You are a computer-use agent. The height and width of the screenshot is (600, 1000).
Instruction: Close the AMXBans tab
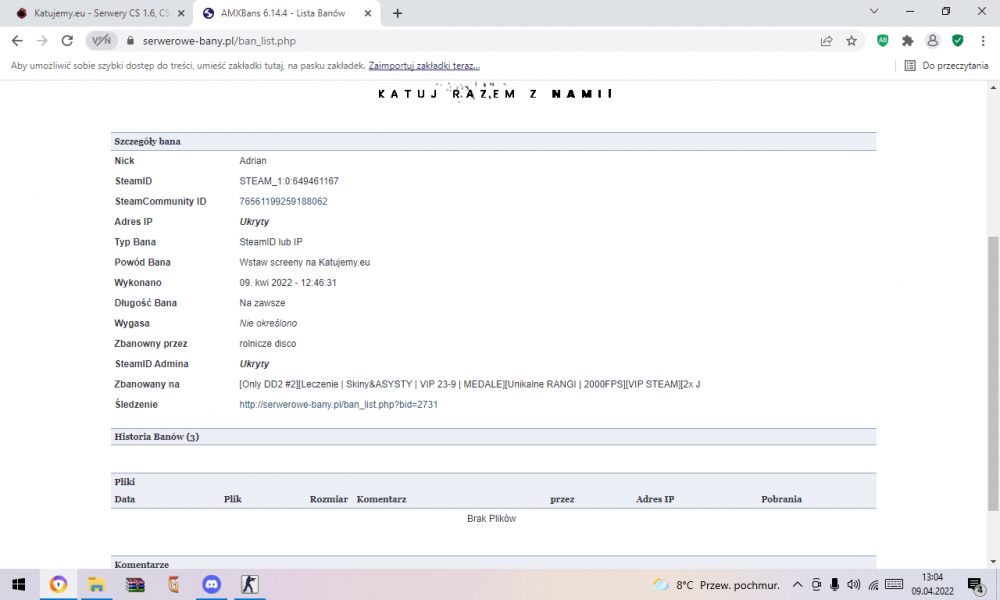pyautogui.click(x=368, y=13)
